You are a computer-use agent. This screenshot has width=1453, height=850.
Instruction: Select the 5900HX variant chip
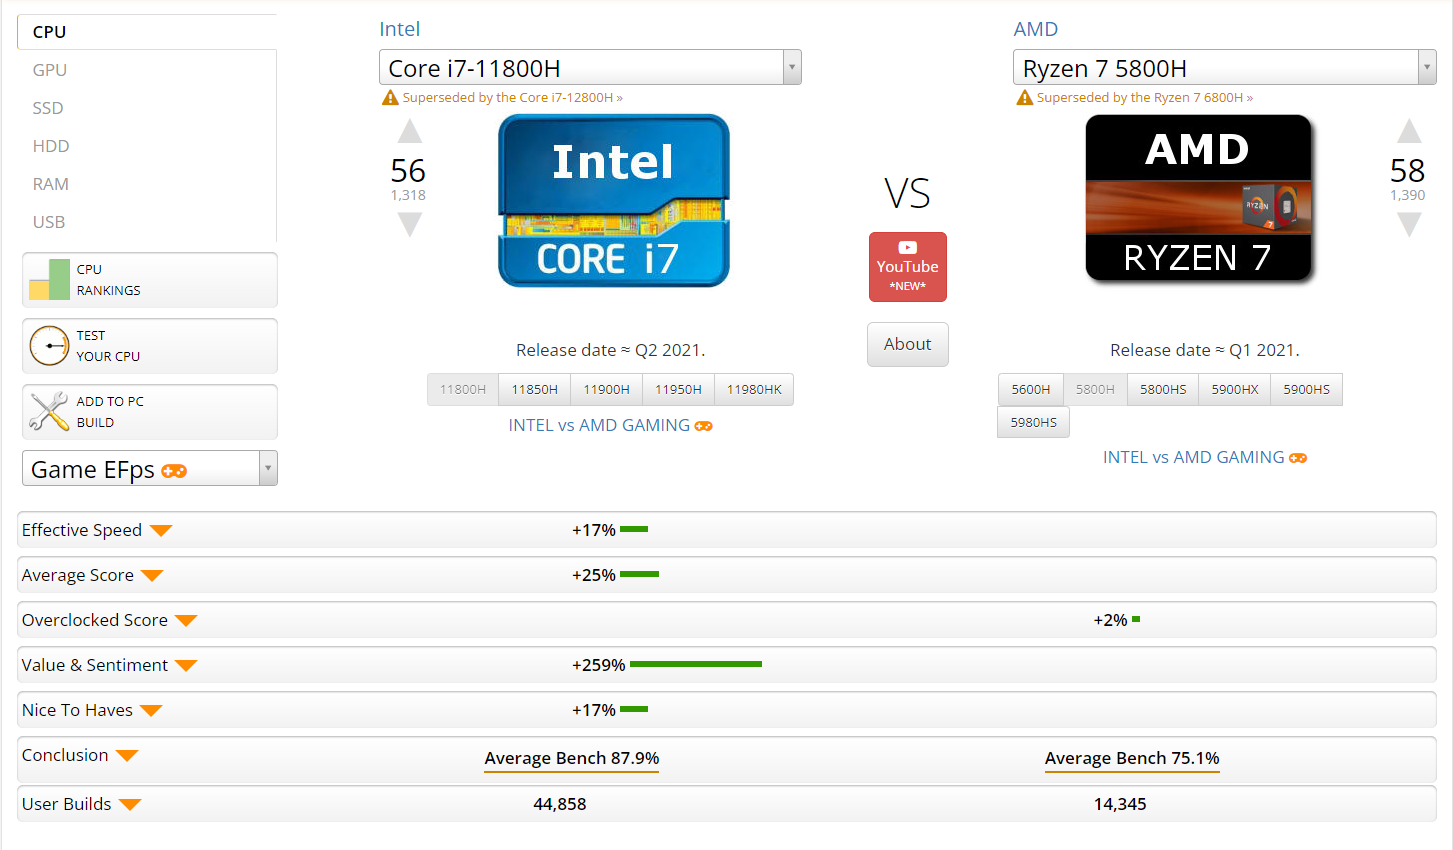point(1234,389)
